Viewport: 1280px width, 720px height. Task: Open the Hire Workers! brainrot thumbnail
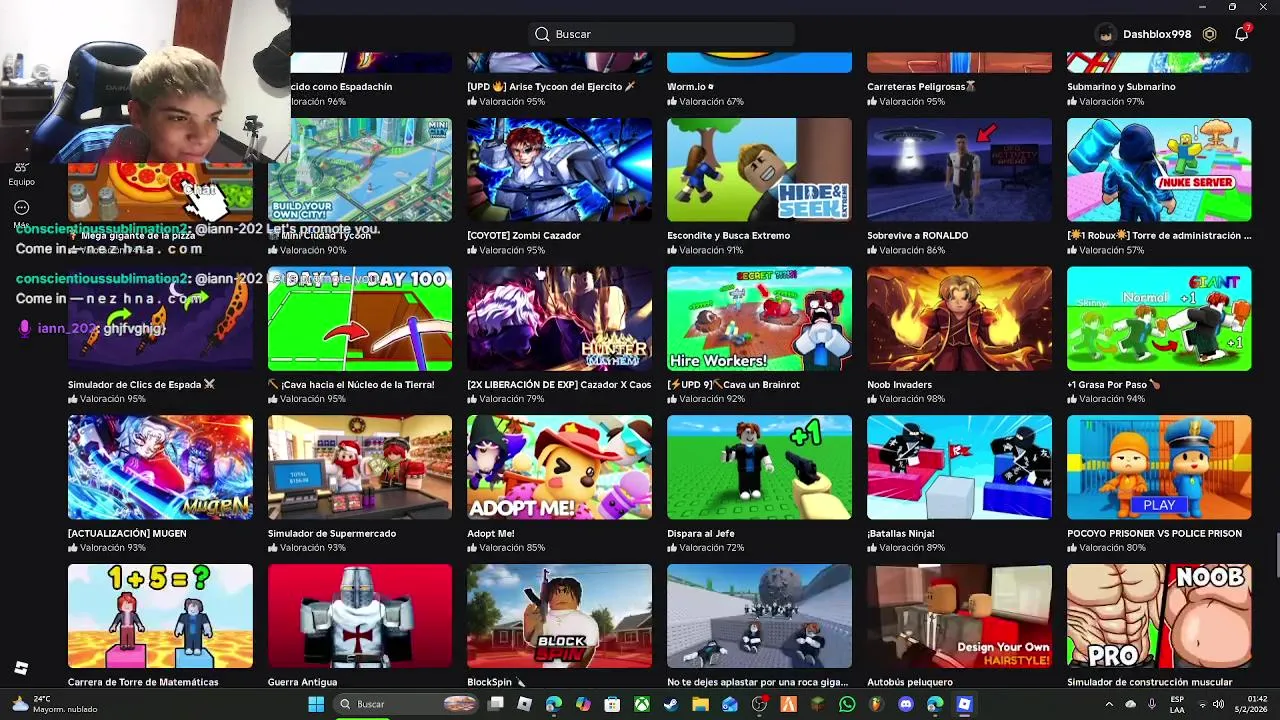click(759, 319)
